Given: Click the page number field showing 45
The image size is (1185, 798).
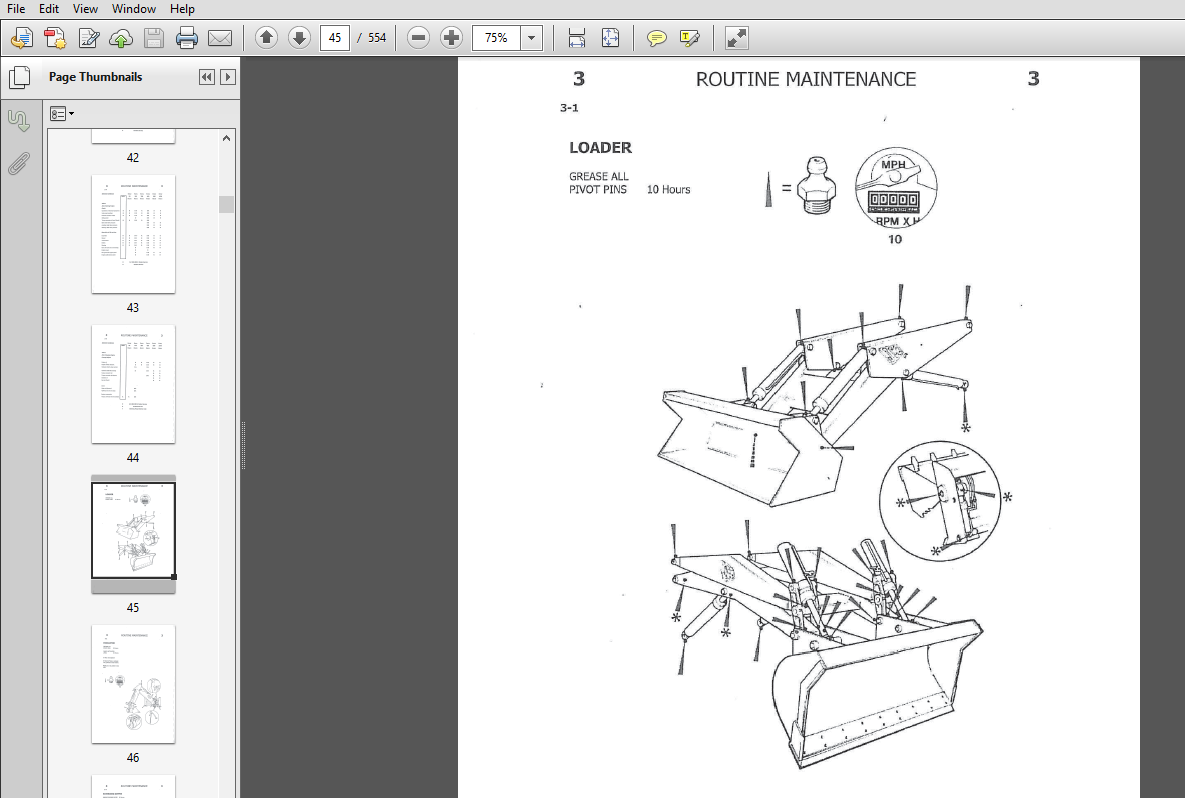Looking at the screenshot, I should pos(335,38).
